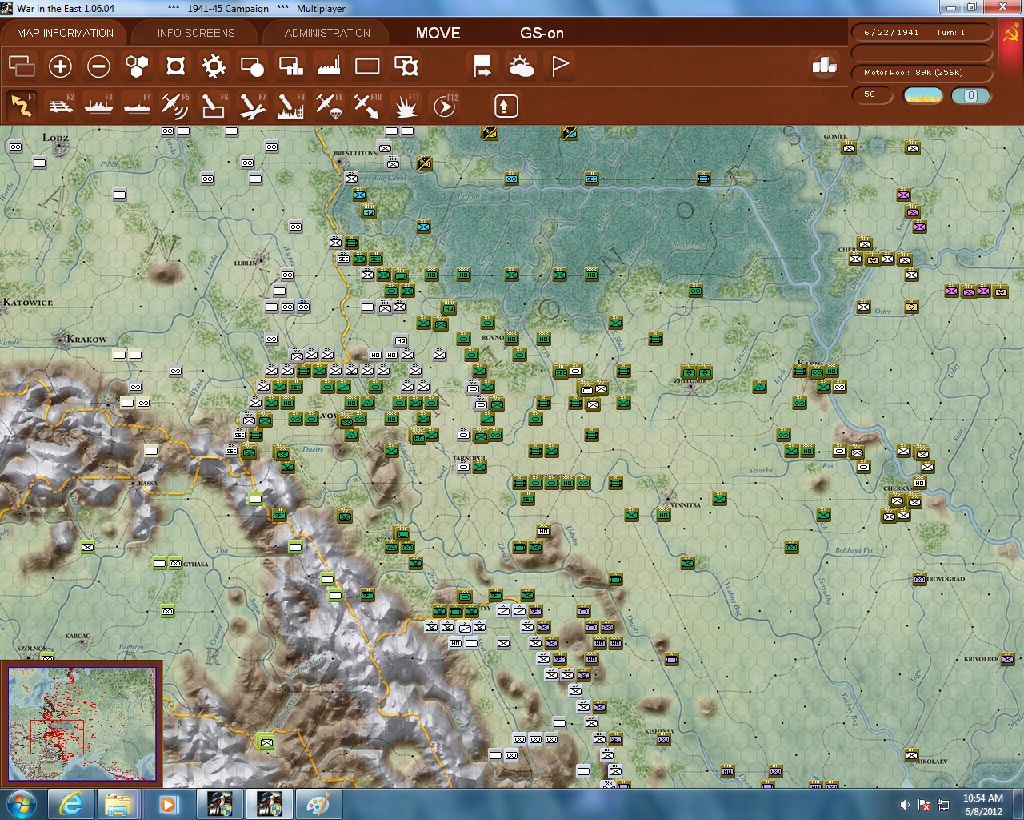The height and width of the screenshot is (820, 1024).
Task: Zoom in the map with plus icon
Action: click(x=60, y=66)
